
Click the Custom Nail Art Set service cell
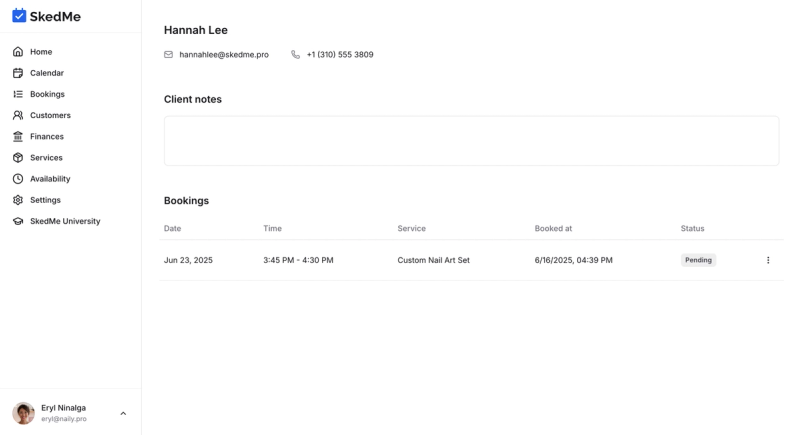(x=434, y=260)
